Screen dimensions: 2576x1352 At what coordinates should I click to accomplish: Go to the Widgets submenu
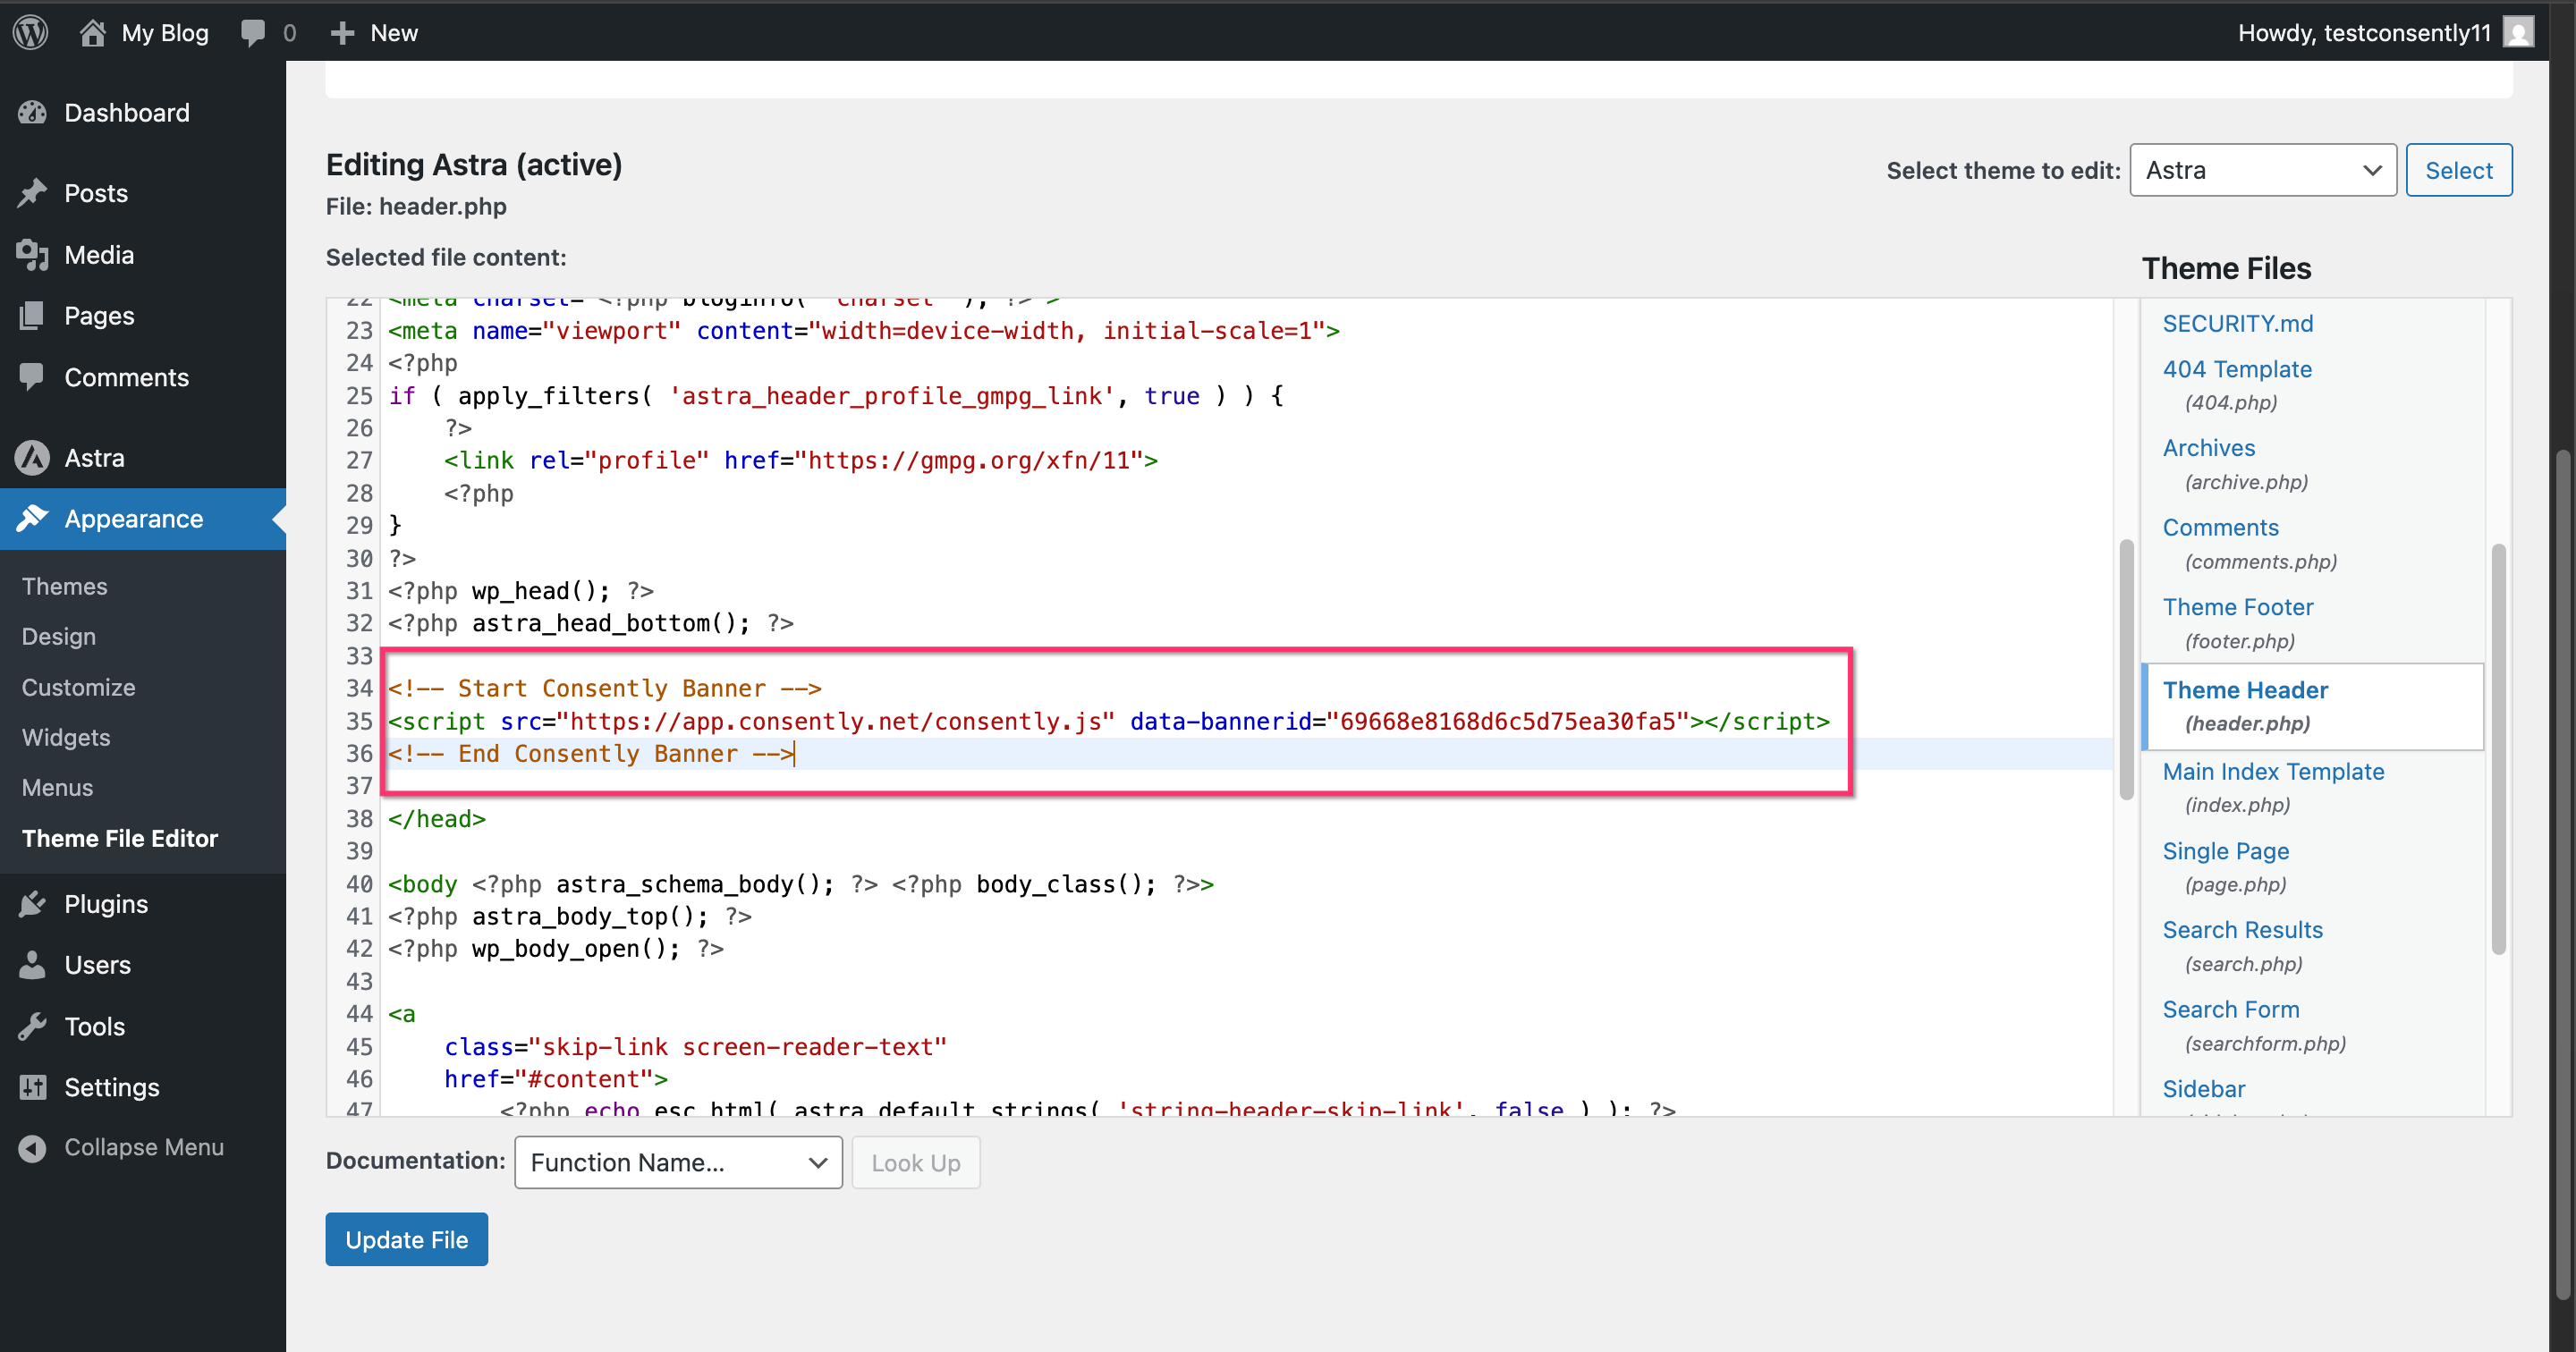[x=66, y=737]
